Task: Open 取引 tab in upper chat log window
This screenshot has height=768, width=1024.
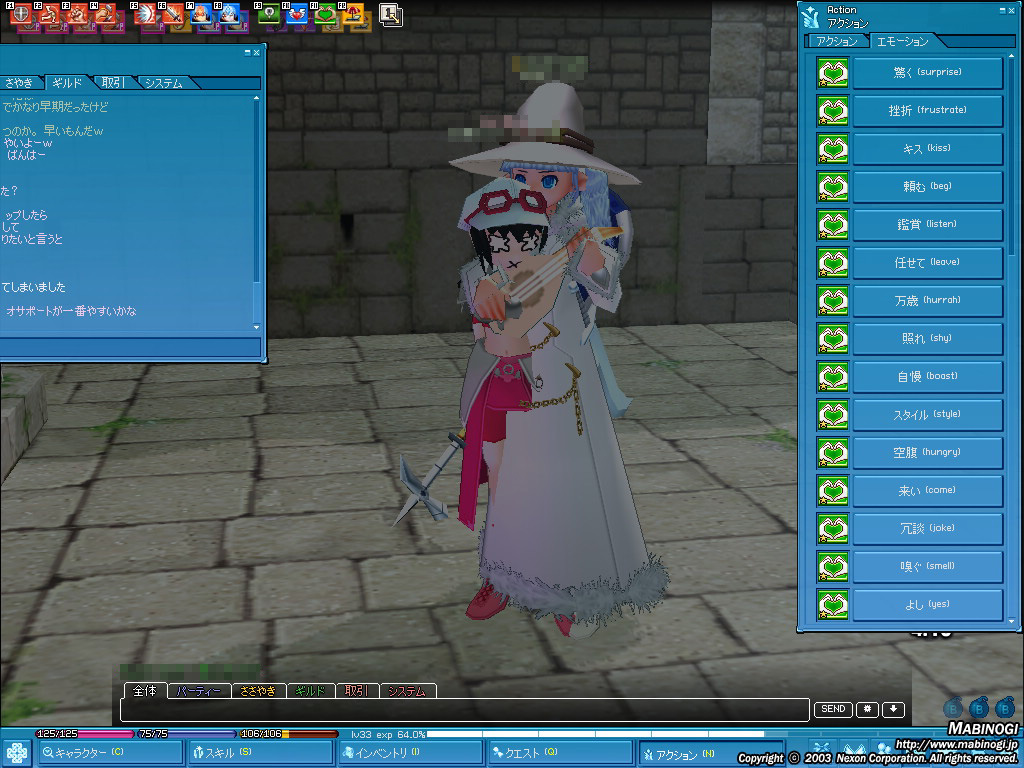Action: pos(112,83)
